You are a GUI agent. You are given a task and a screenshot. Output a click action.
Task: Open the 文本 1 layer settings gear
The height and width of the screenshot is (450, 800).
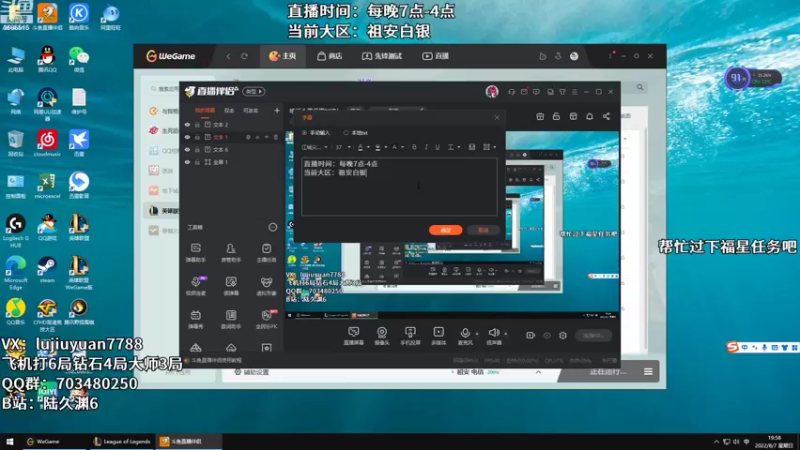[248, 137]
